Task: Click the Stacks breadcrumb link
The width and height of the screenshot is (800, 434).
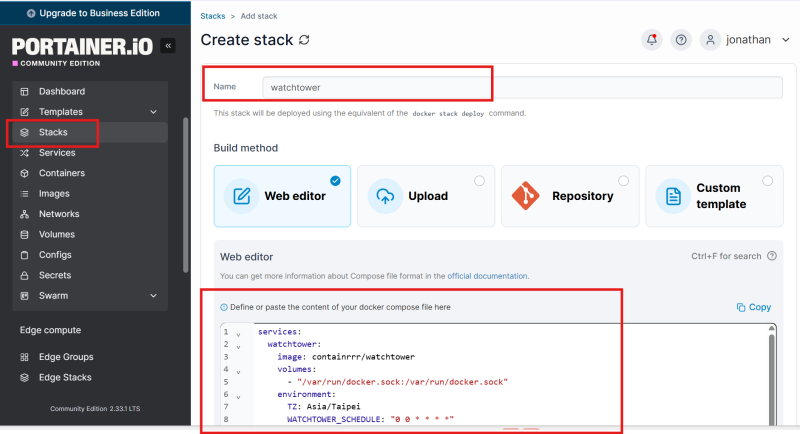Action: [213, 16]
